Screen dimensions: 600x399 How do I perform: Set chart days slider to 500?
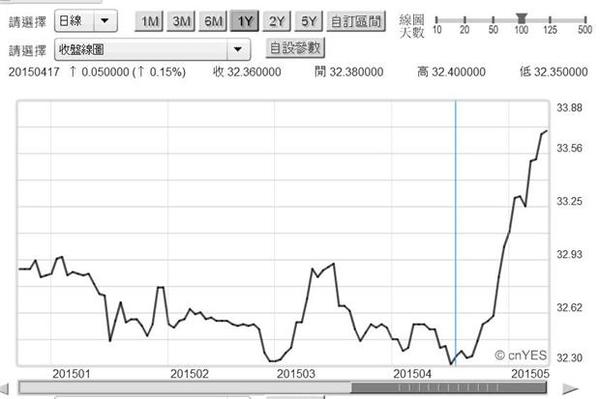pos(585,20)
